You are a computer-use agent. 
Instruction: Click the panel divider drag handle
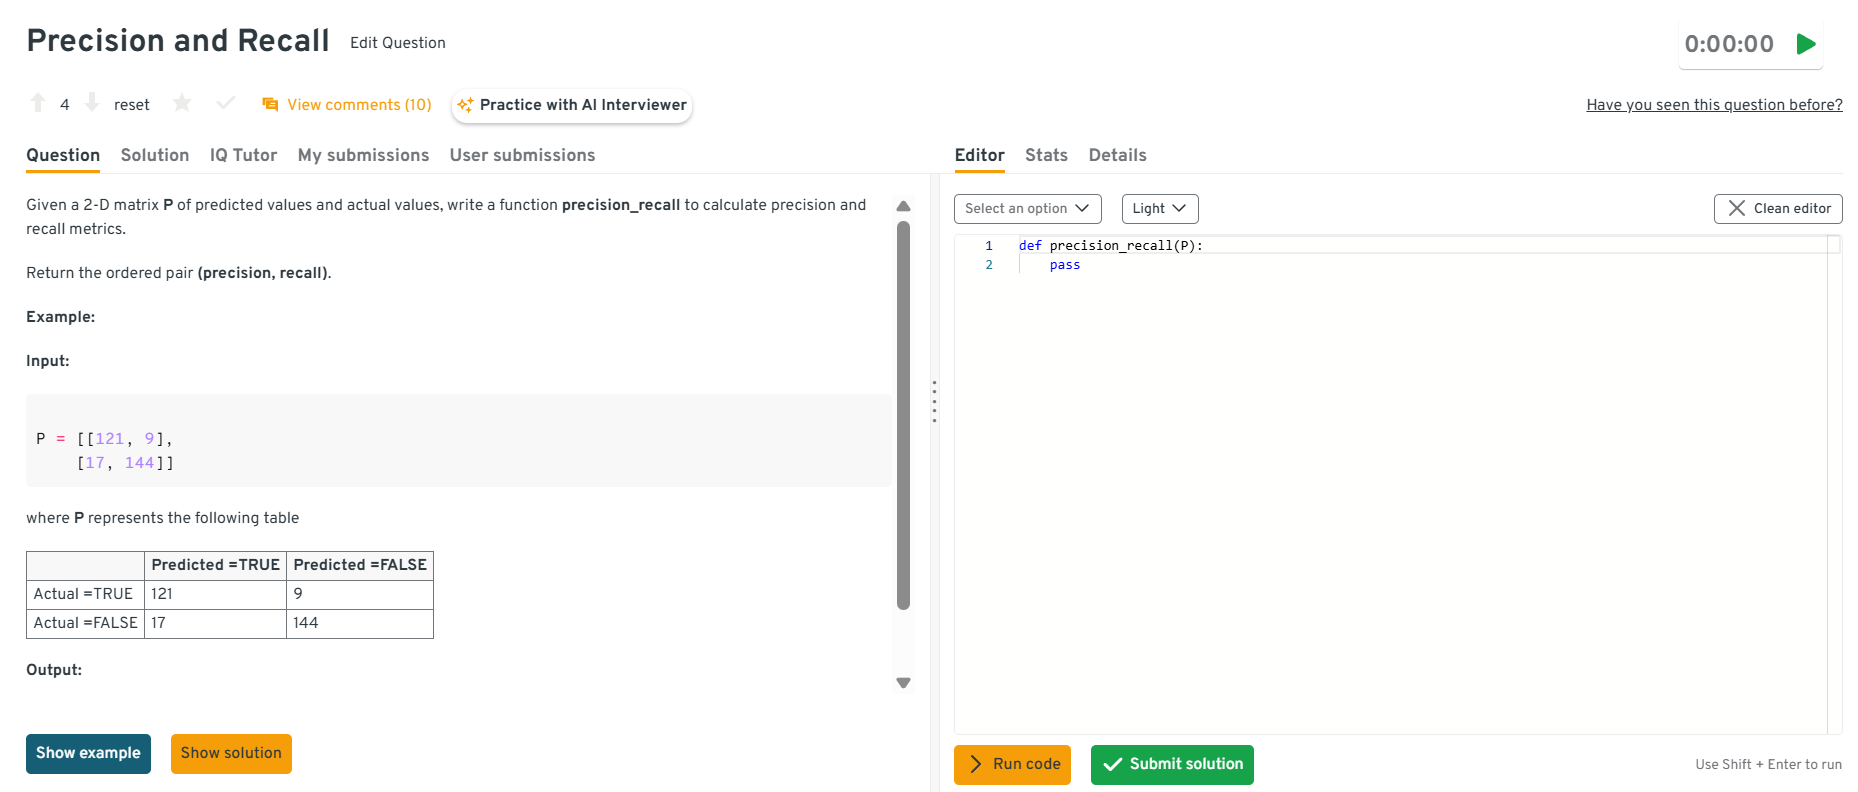pyautogui.click(x=934, y=401)
